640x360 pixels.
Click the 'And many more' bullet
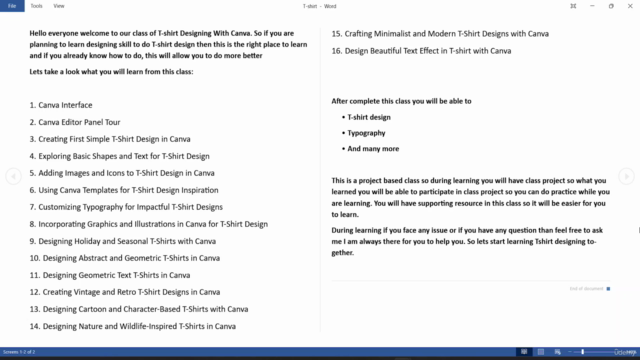(370, 149)
